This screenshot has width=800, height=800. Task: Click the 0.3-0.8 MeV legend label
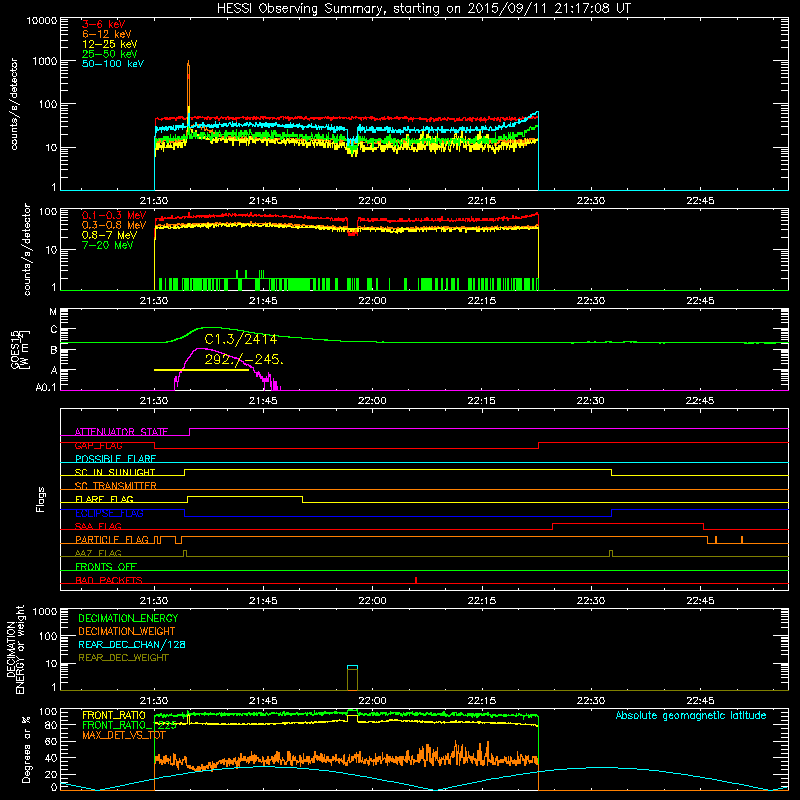[x=114, y=225]
